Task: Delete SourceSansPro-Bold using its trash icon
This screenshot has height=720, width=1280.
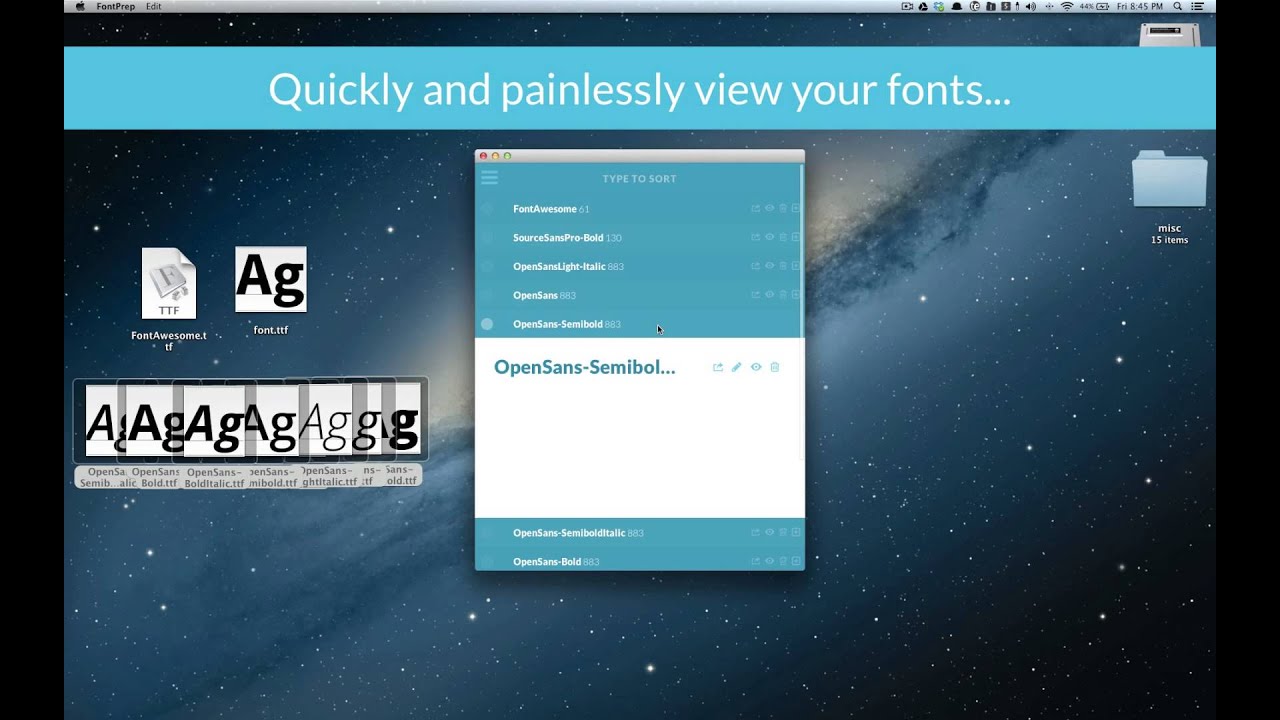Action: pos(783,237)
